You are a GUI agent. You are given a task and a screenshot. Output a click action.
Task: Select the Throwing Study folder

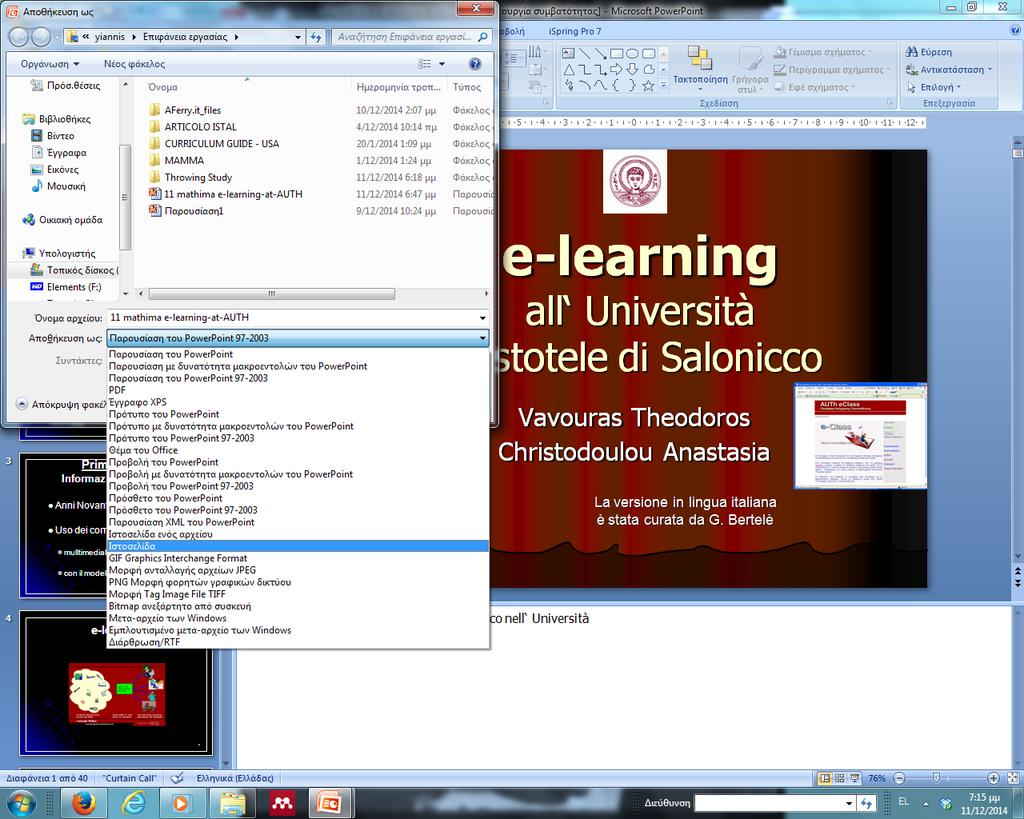pyautogui.click(x=198, y=177)
